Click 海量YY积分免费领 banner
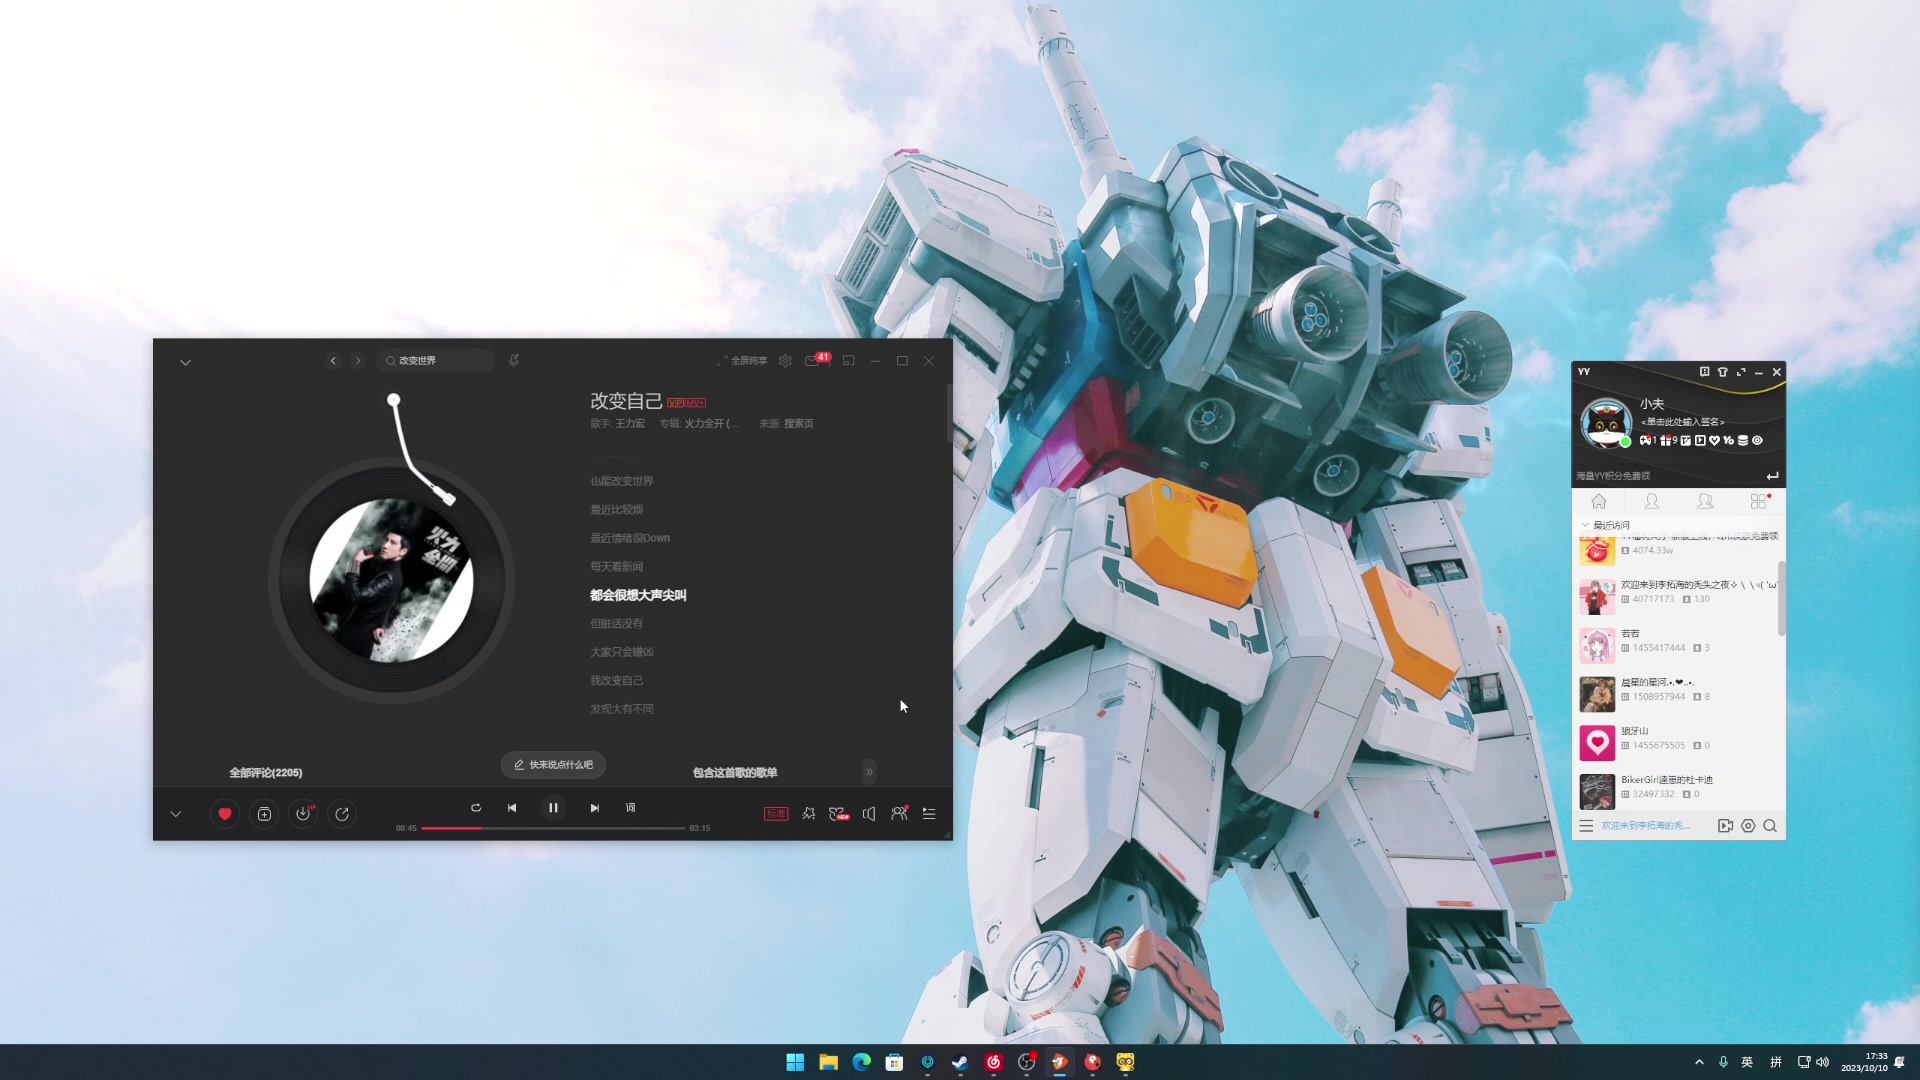Image resolution: width=1920 pixels, height=1080 pixels. click(1613, 476)
